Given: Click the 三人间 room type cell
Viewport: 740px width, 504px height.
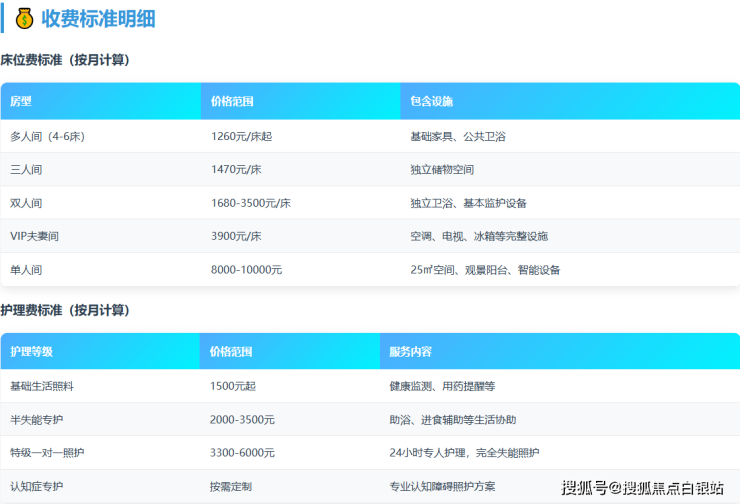Looking at the screenshot, I should pyautogui.click(x=26, y=169).
